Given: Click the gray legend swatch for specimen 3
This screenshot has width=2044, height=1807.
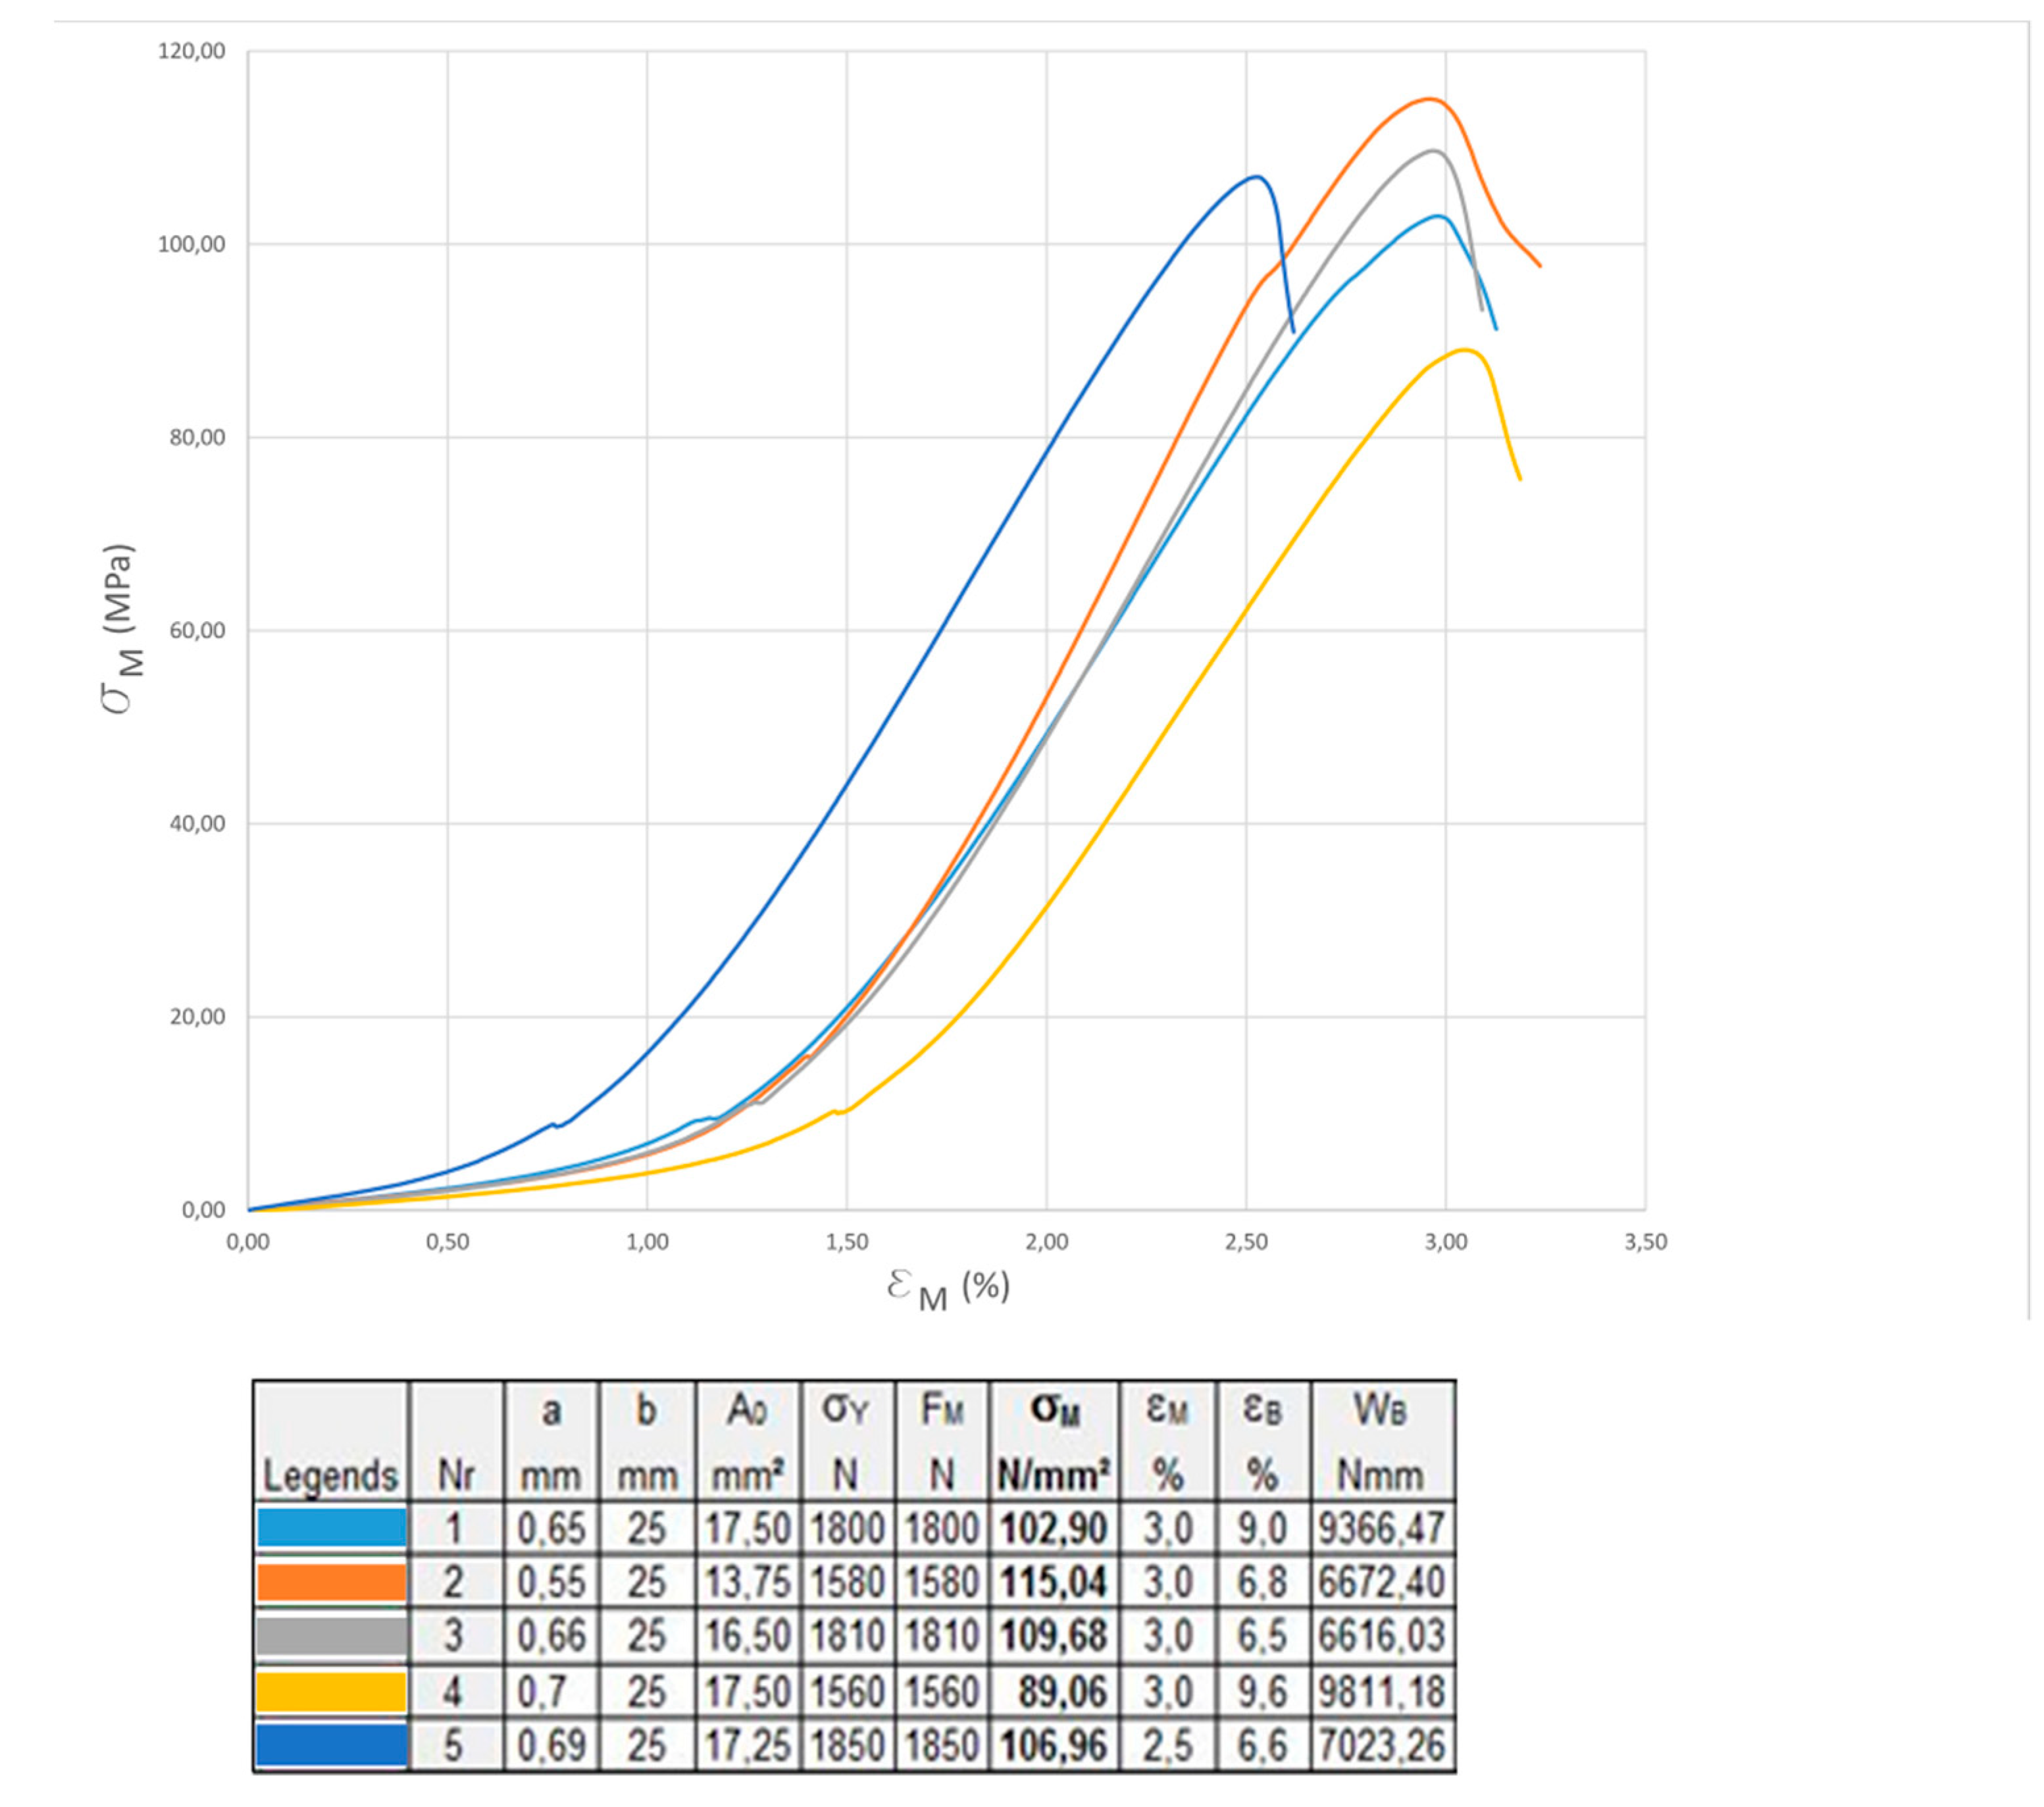Looking at the screenshot, I should (331, 1636).
